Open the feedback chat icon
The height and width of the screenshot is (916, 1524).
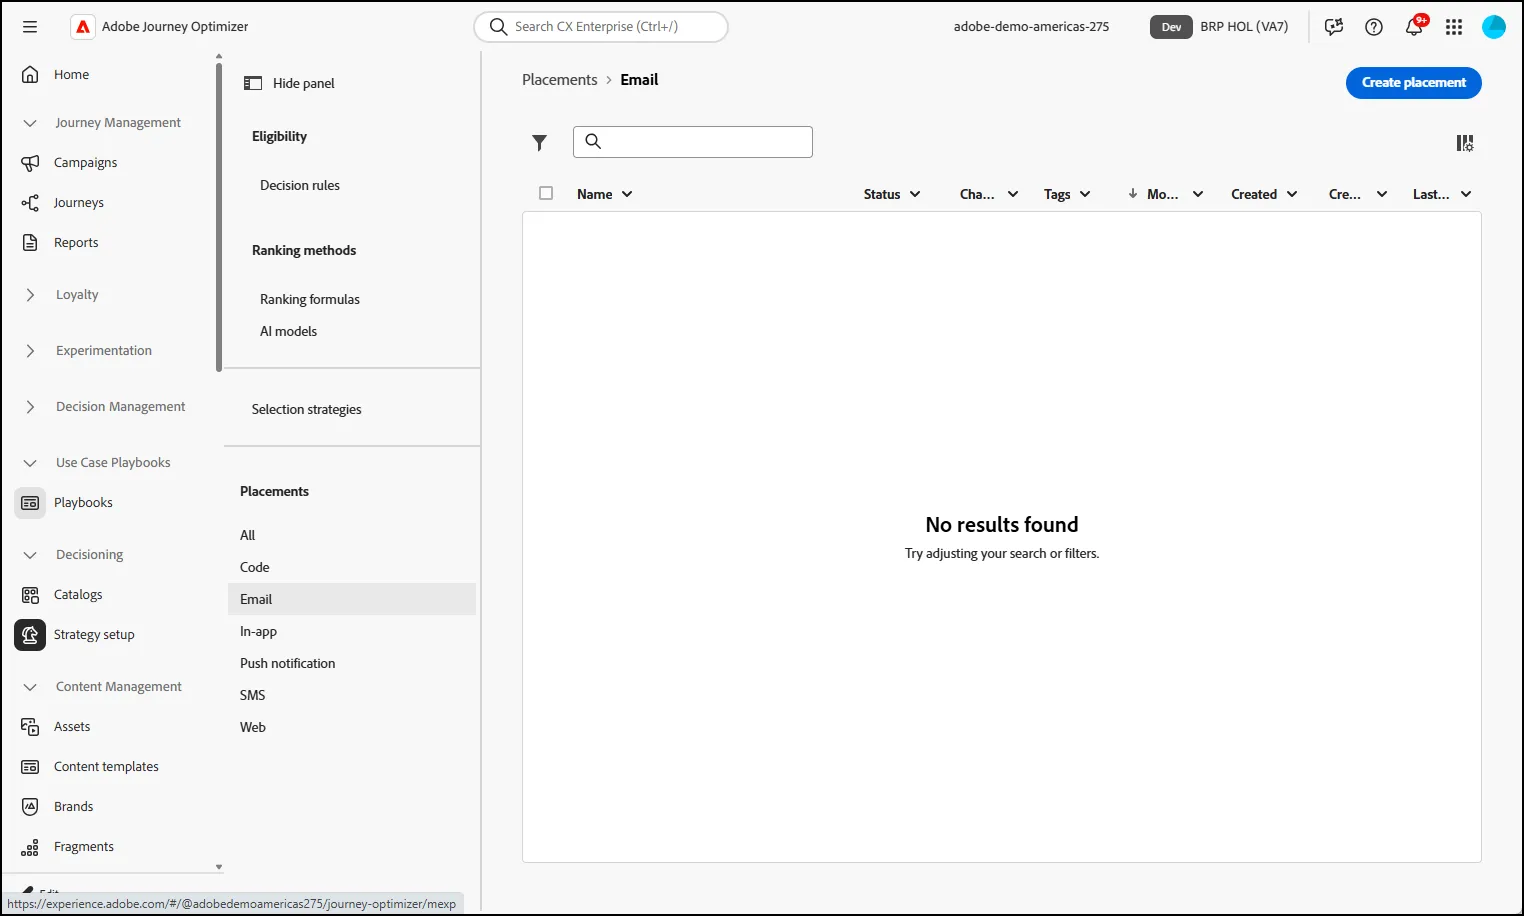(x=1333, y=27)
